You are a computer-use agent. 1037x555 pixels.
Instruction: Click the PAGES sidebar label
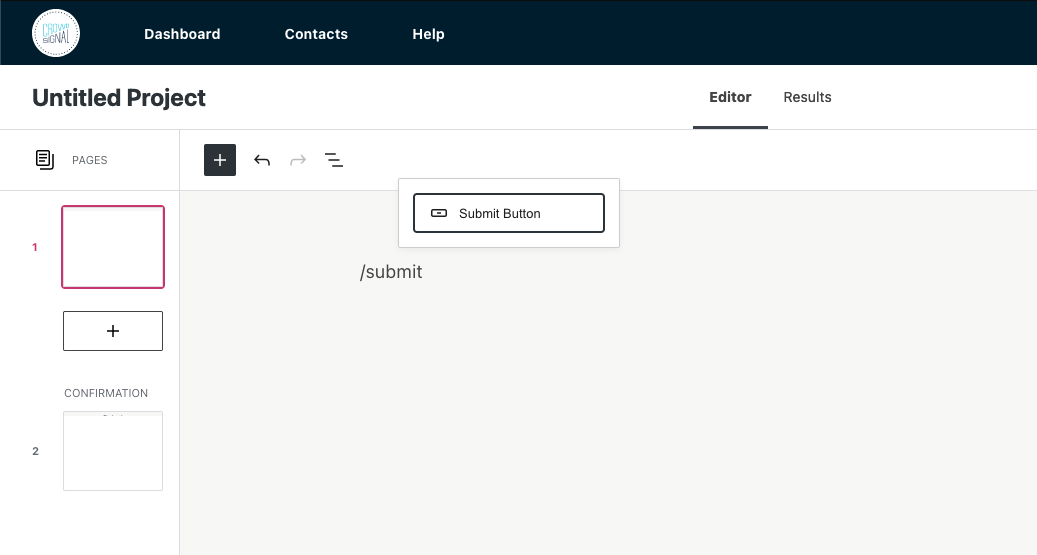point(90,160)
